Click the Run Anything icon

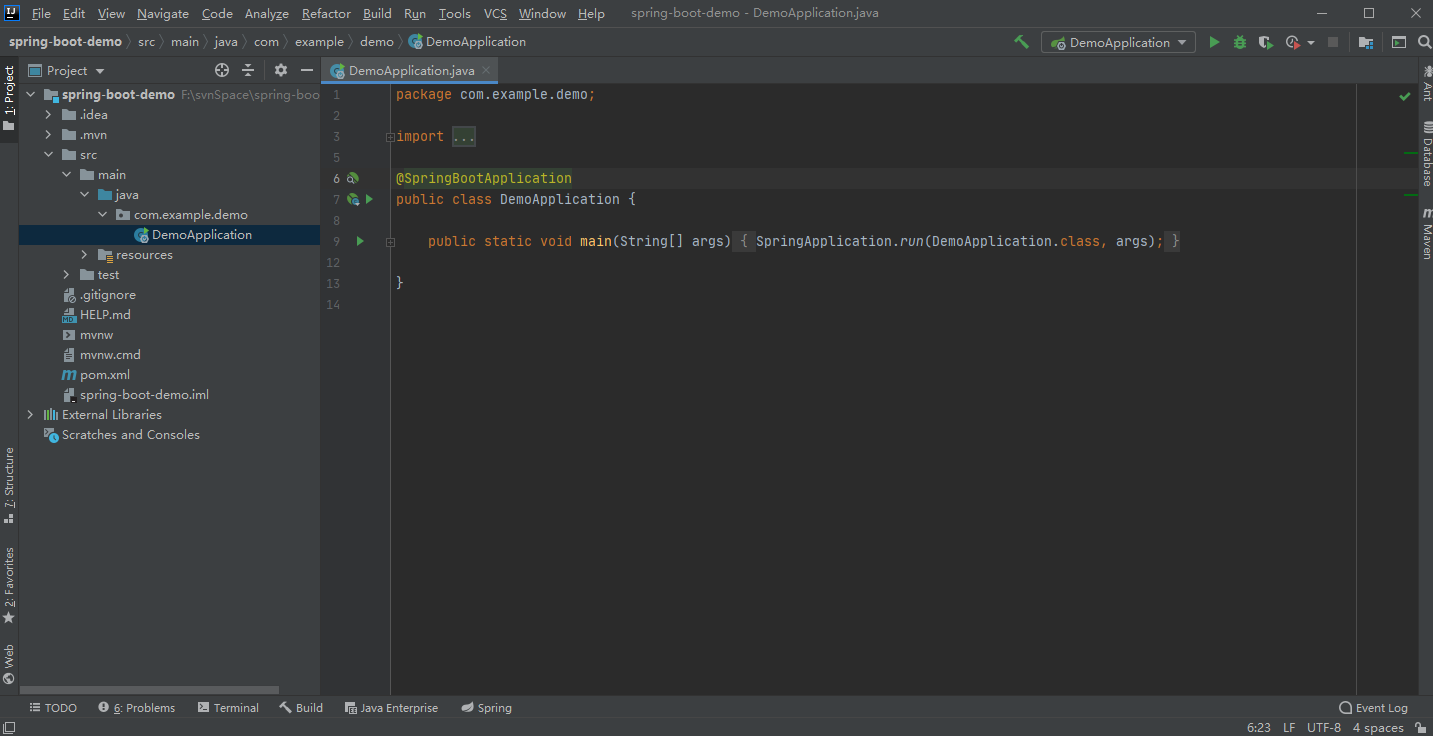1399,42
